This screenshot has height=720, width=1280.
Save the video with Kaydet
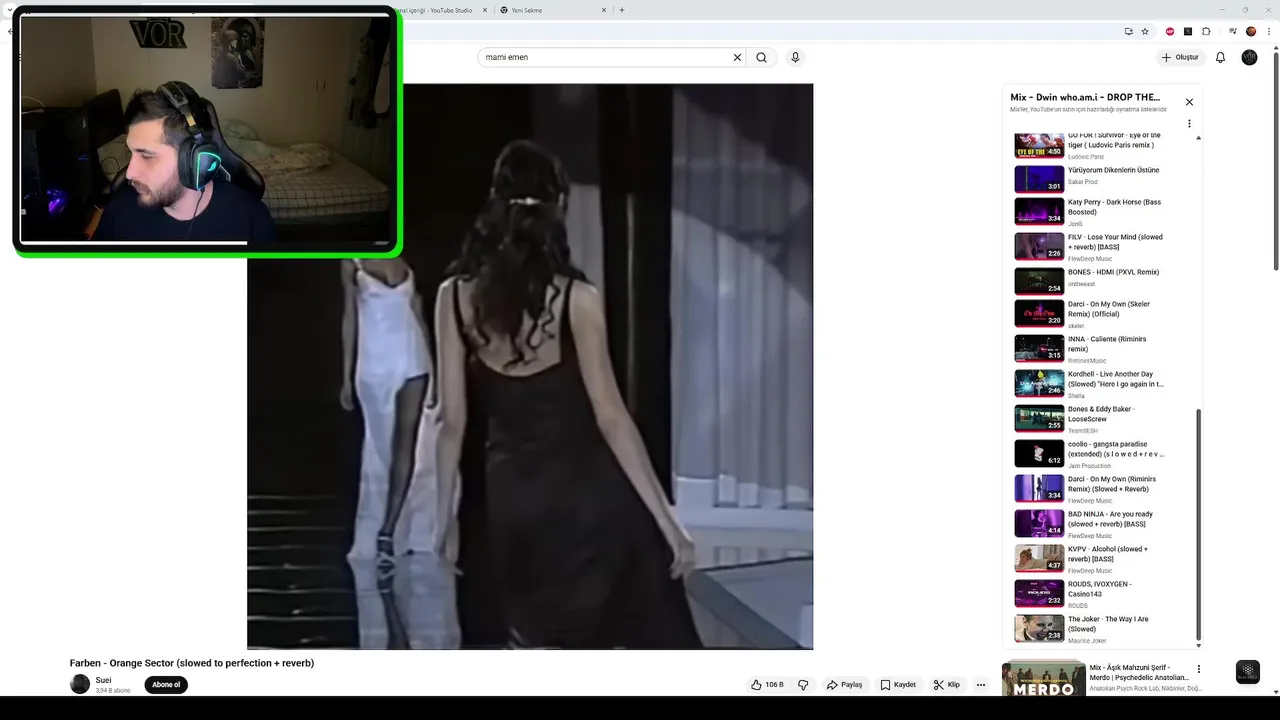(x=898, y=685)
